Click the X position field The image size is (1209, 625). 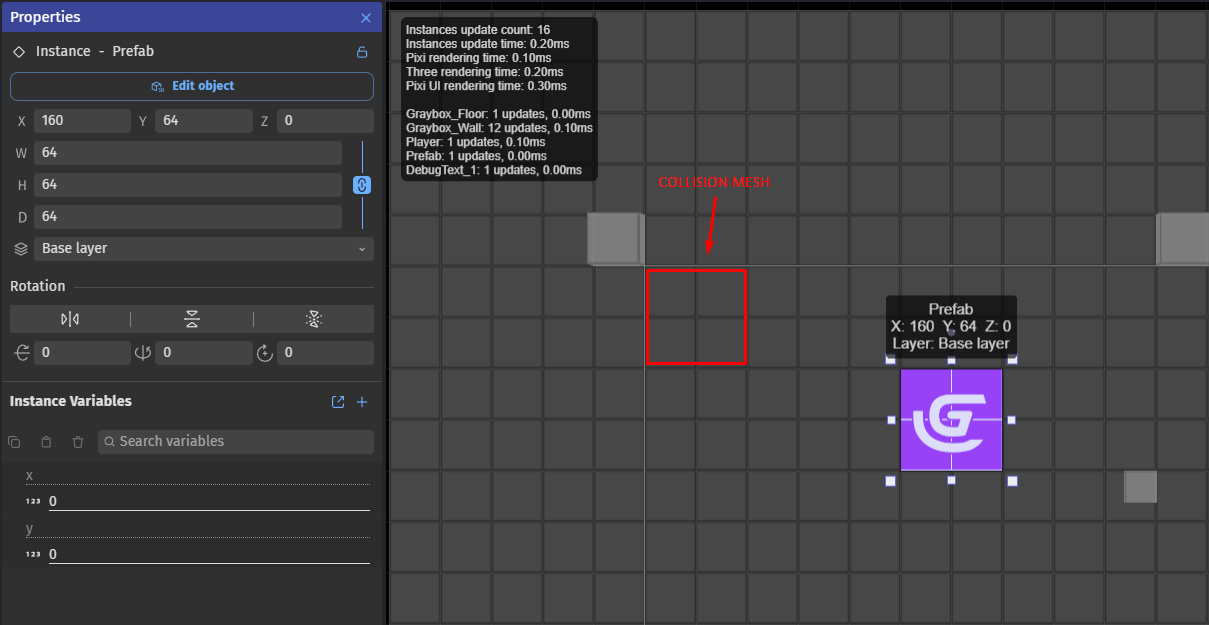coord(82,121)
